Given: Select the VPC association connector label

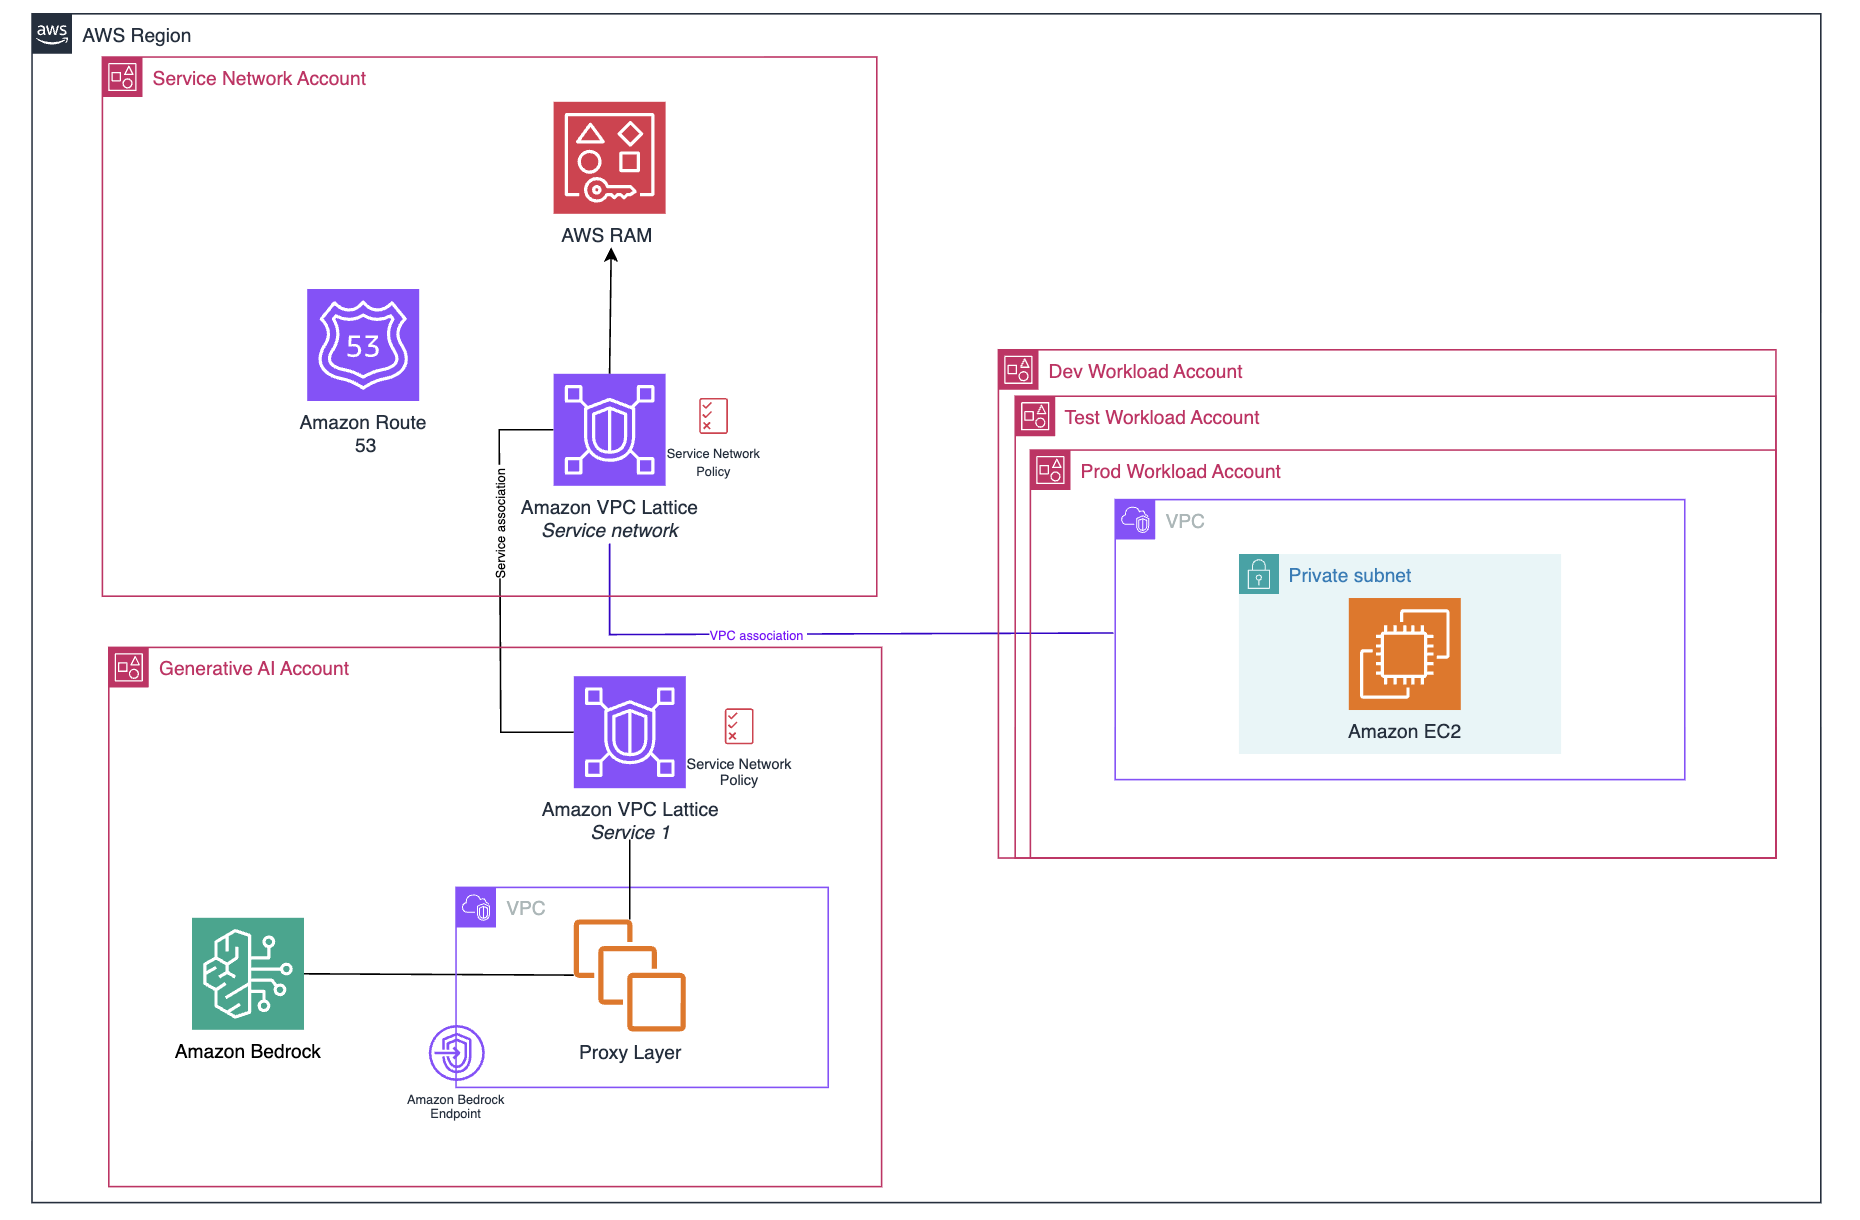Looking at the screenshot, I should (x=756, y=635).
